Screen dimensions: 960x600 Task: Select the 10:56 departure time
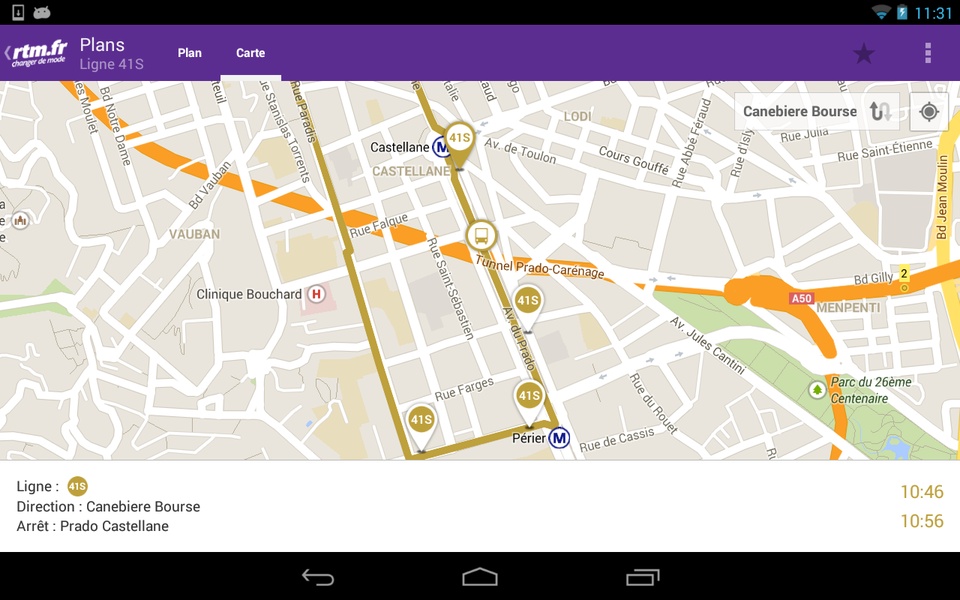pyautogui.click(x=921, y=521)
